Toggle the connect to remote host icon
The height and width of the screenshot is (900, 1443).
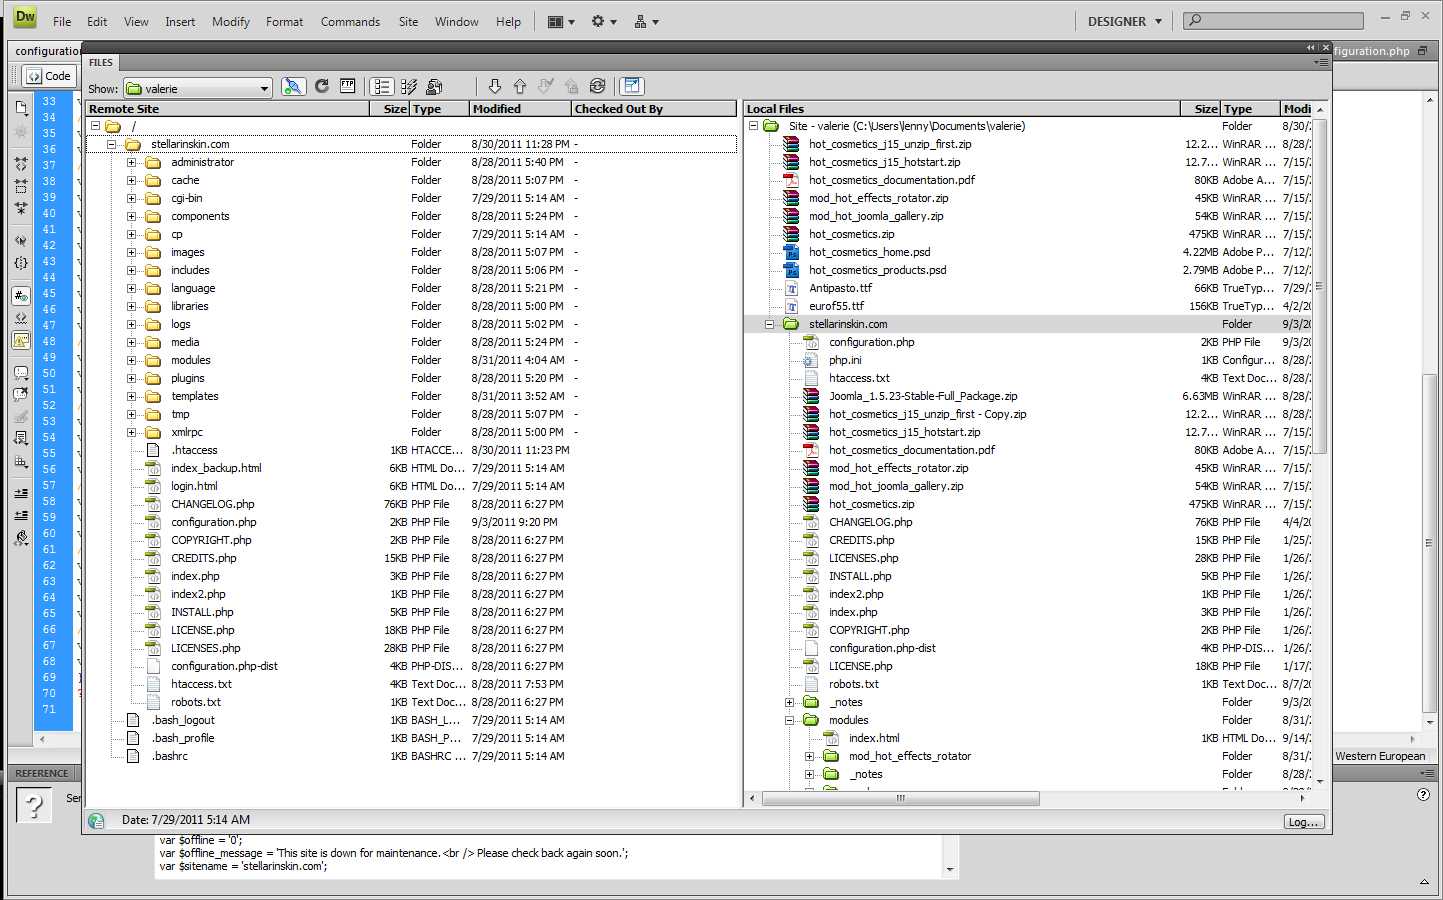(x=293, y=87)
